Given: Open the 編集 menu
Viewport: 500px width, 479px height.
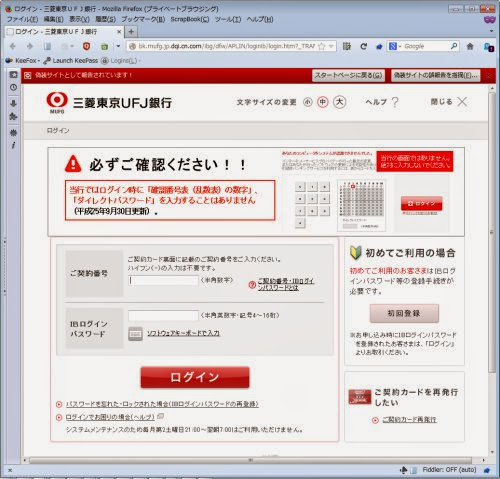Looking at the screenshot, I should [x=54, y=19].
